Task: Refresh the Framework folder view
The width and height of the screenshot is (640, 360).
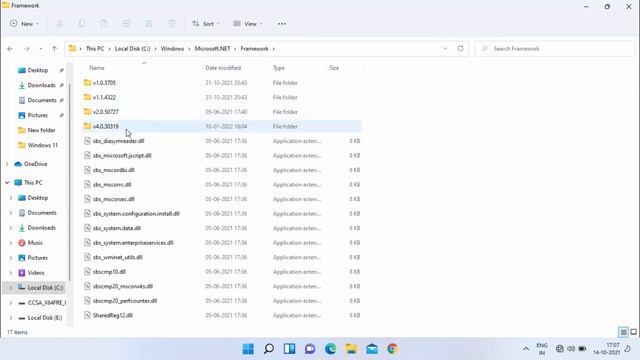Action: pyautogui.click(x=460, y=49)
